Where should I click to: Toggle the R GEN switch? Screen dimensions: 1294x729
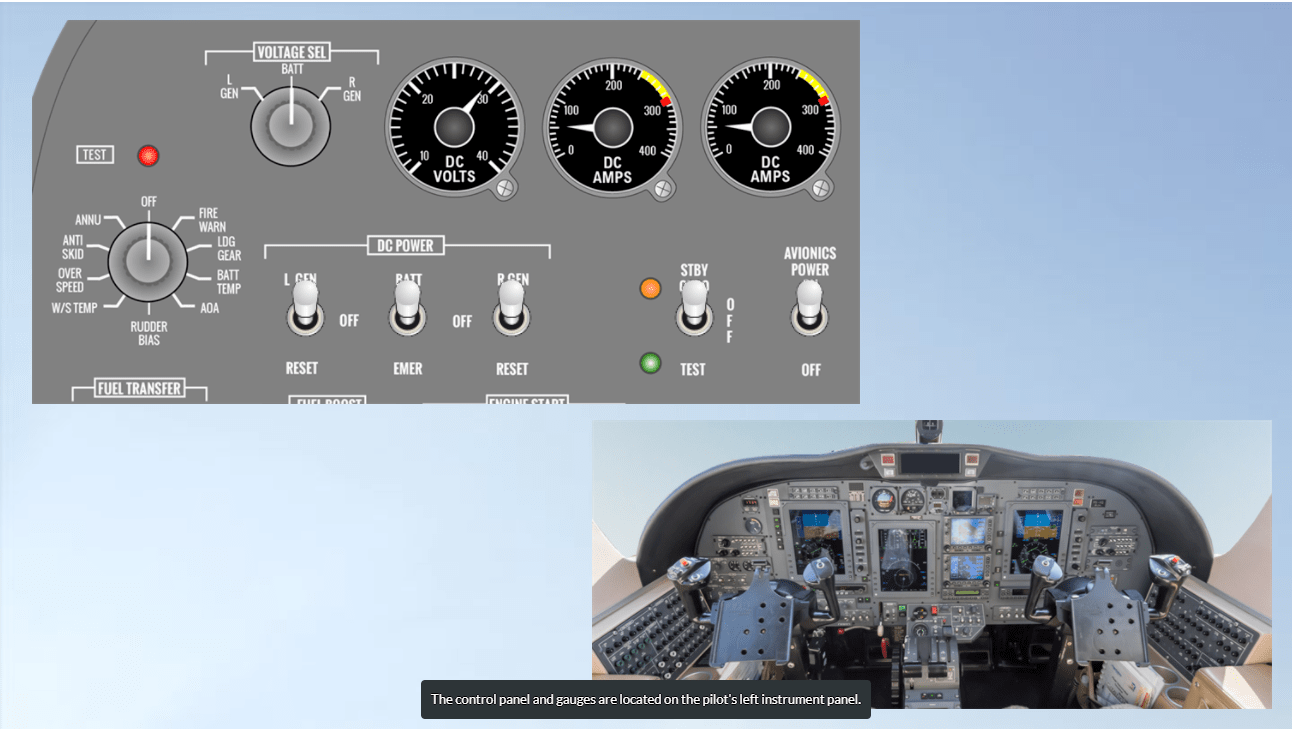pyautogui.click(x=511, y=306)
